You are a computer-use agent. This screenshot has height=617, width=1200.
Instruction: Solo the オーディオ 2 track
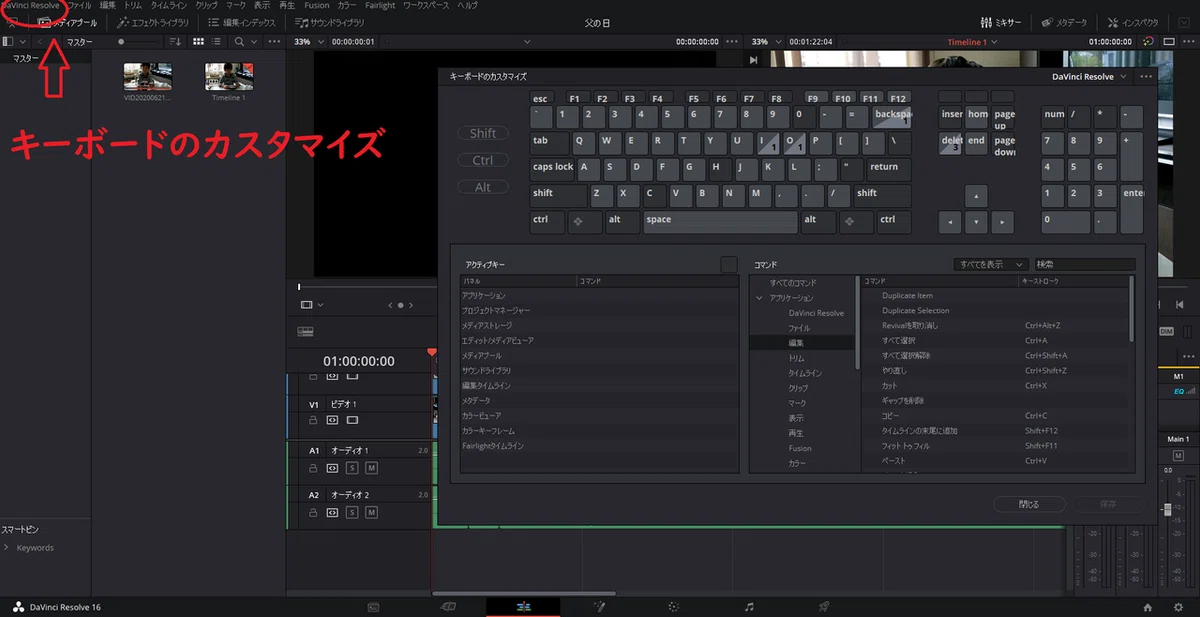coord(352,512)
